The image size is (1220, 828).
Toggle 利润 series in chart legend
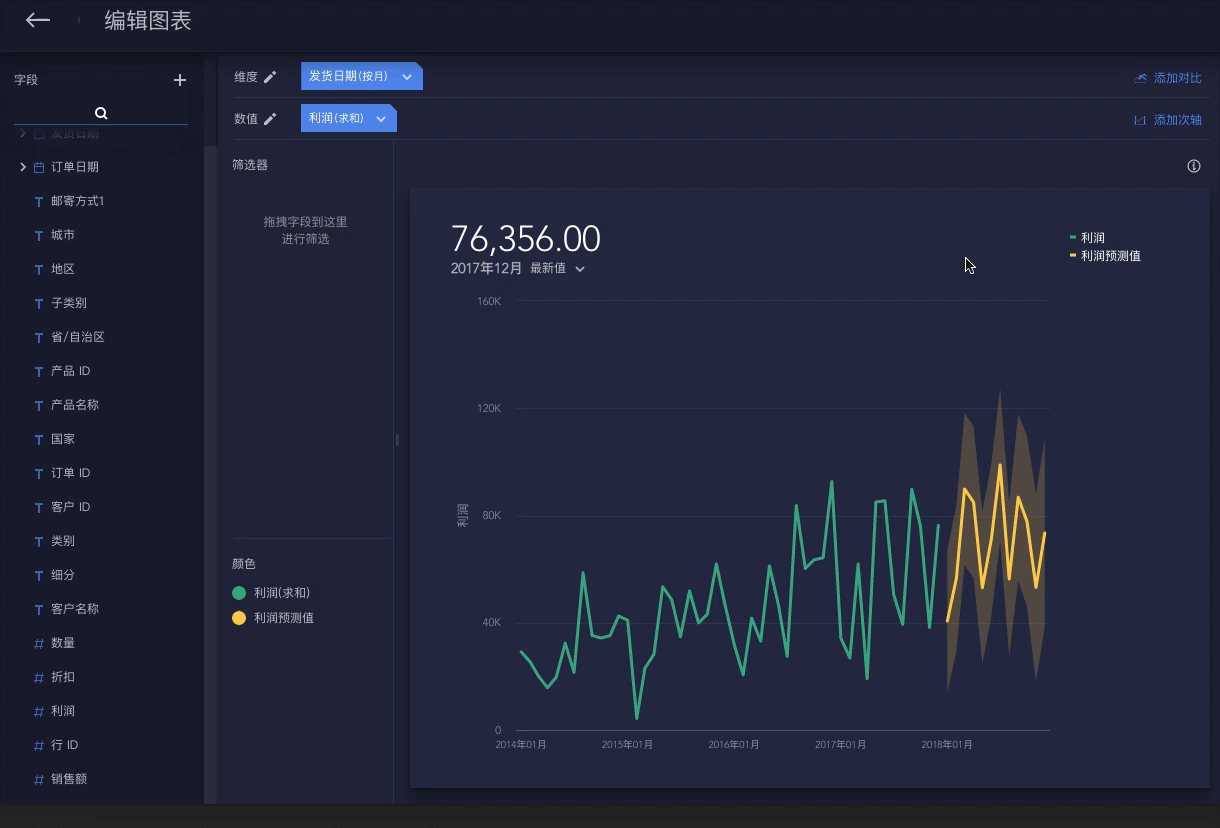coord(1092,238)
